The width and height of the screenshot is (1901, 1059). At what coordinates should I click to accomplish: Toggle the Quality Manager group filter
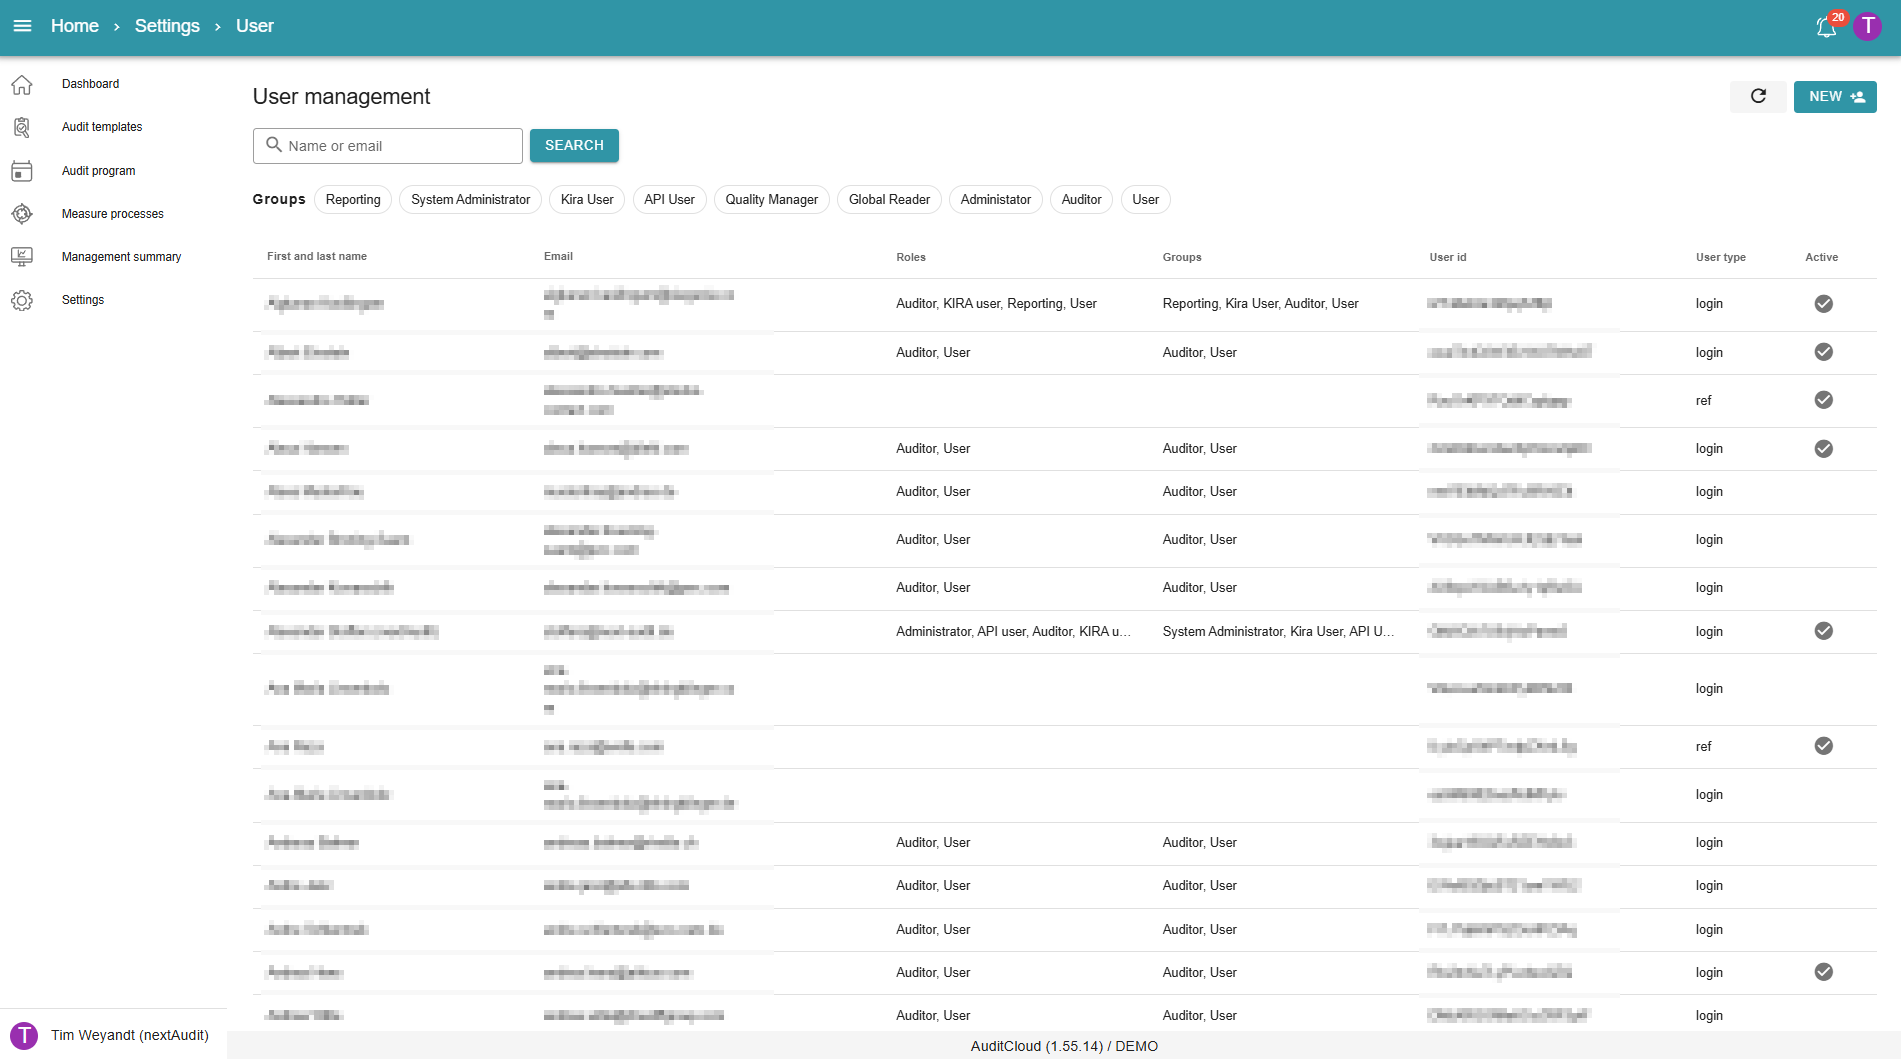pyautogui.click(x=771, y=200)
